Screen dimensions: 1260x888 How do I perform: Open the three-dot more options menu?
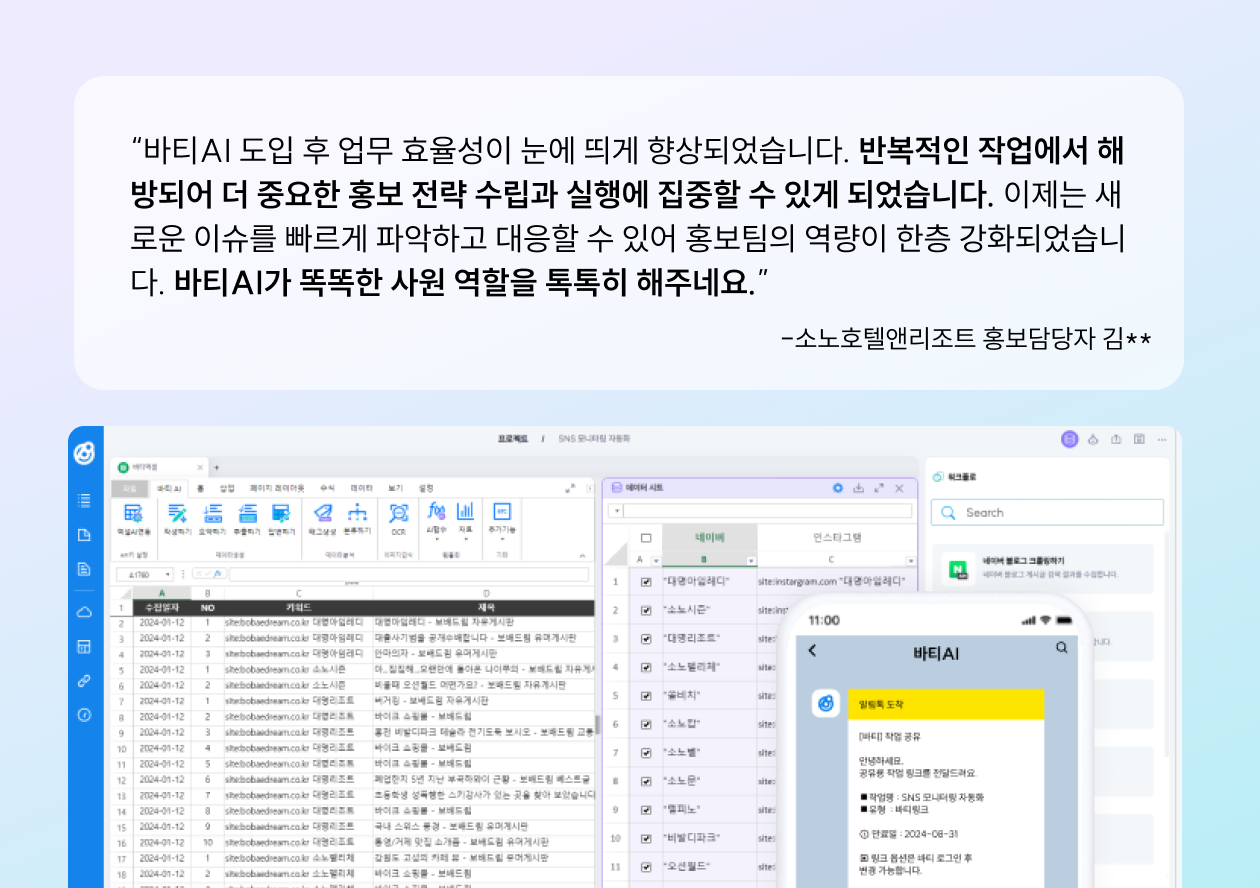(1162, 439)
